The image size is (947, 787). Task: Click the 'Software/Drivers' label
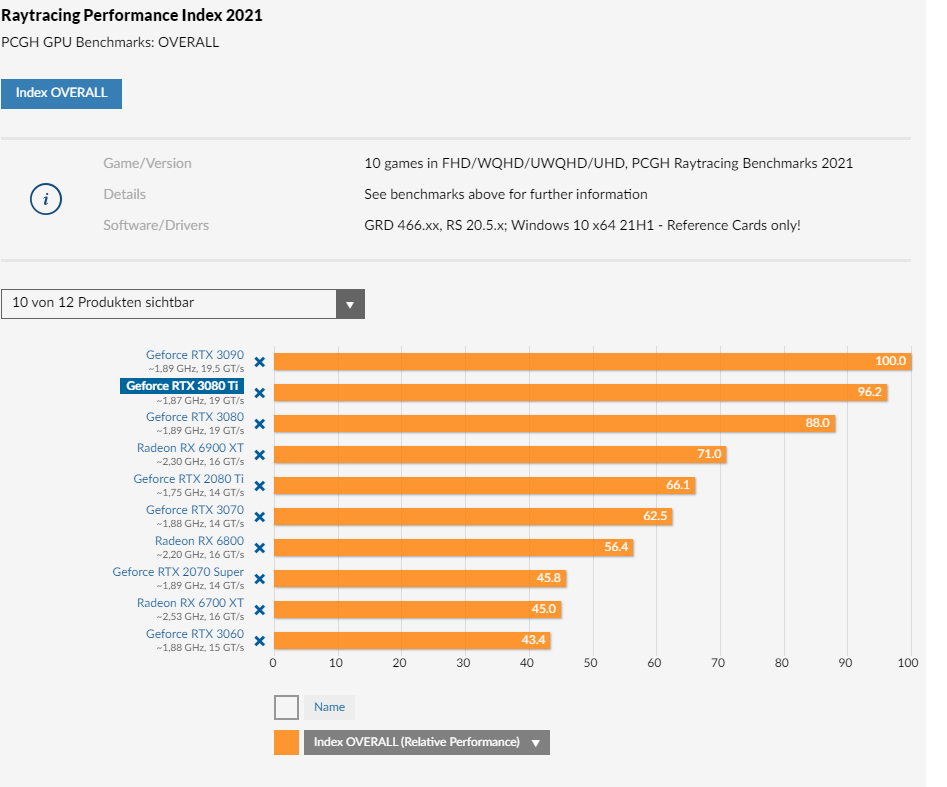pos(156,225)
